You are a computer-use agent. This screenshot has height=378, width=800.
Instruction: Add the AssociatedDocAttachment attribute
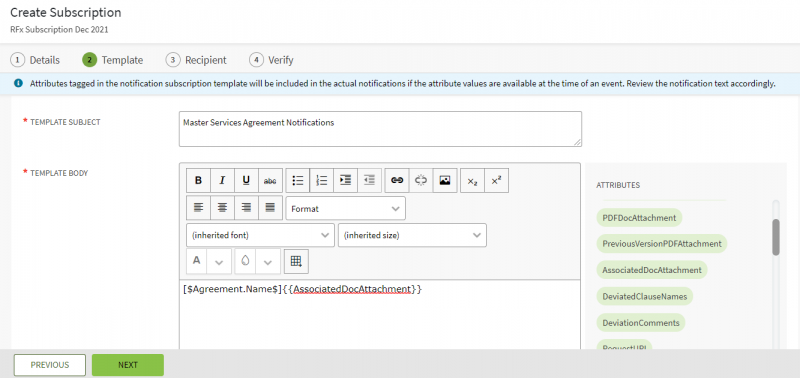point(652,270)
